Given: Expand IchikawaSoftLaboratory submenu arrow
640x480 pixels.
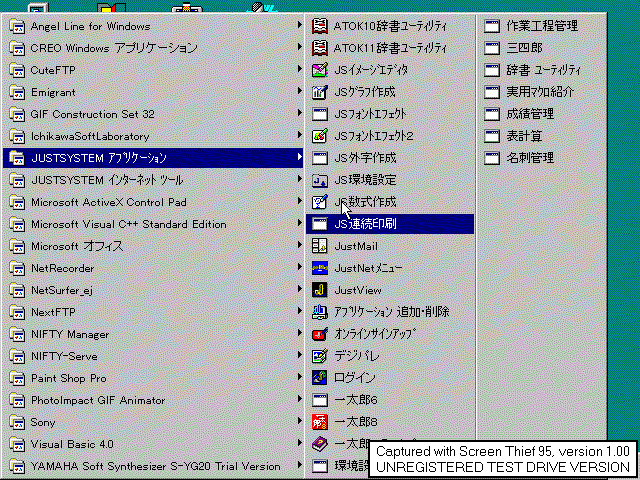Looking at the screenshot, I should [x=299, y=135].
